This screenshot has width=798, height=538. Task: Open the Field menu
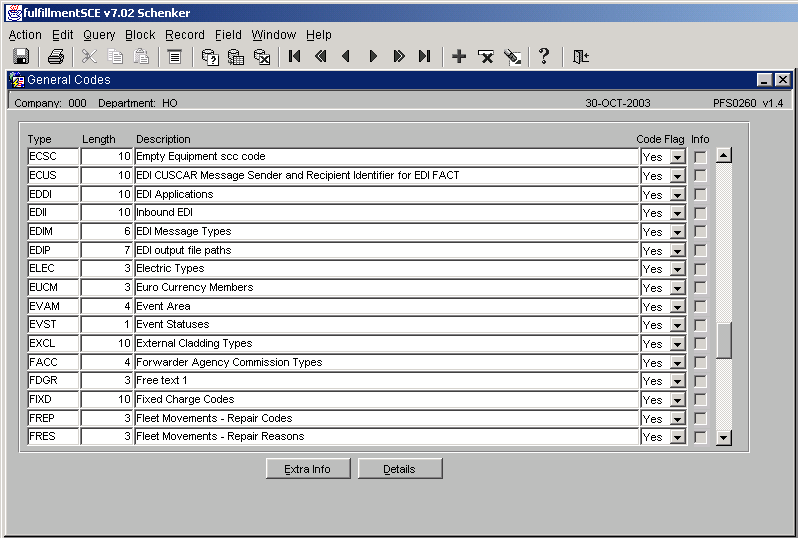228,35
